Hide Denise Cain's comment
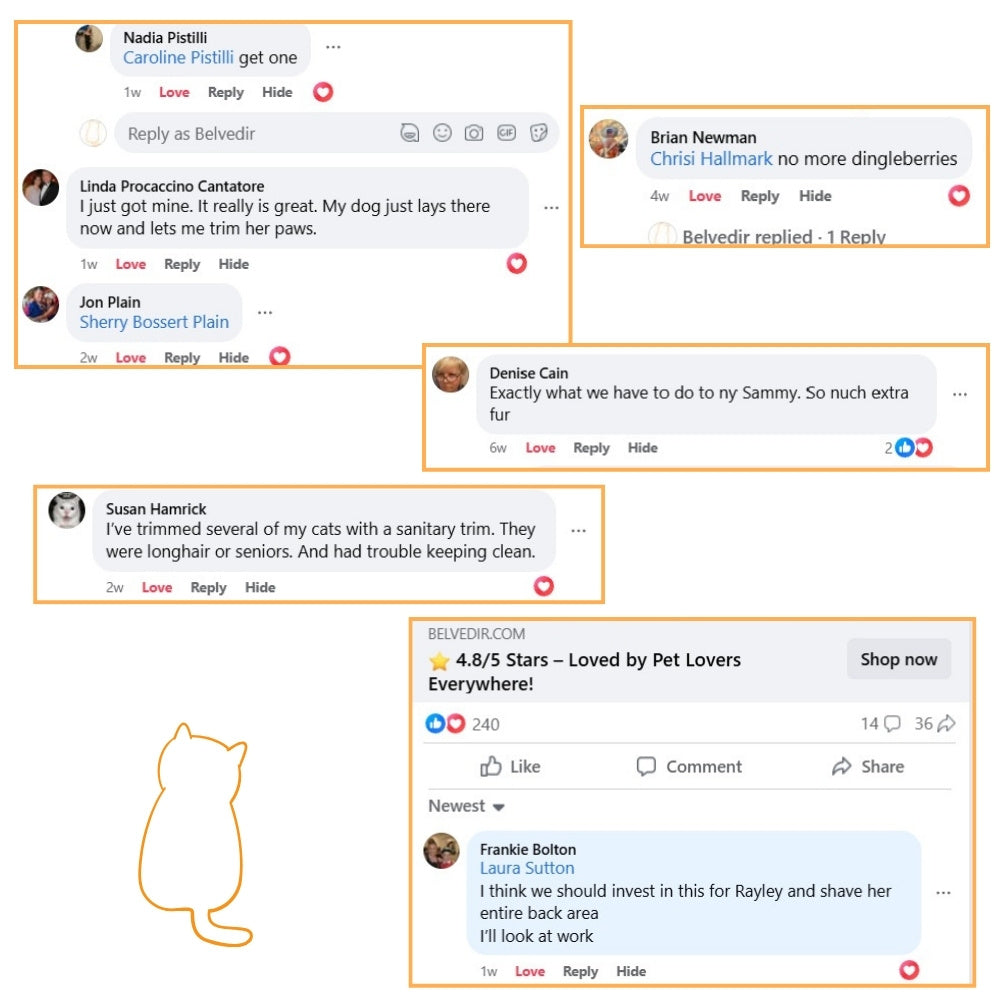 point(642,448)
